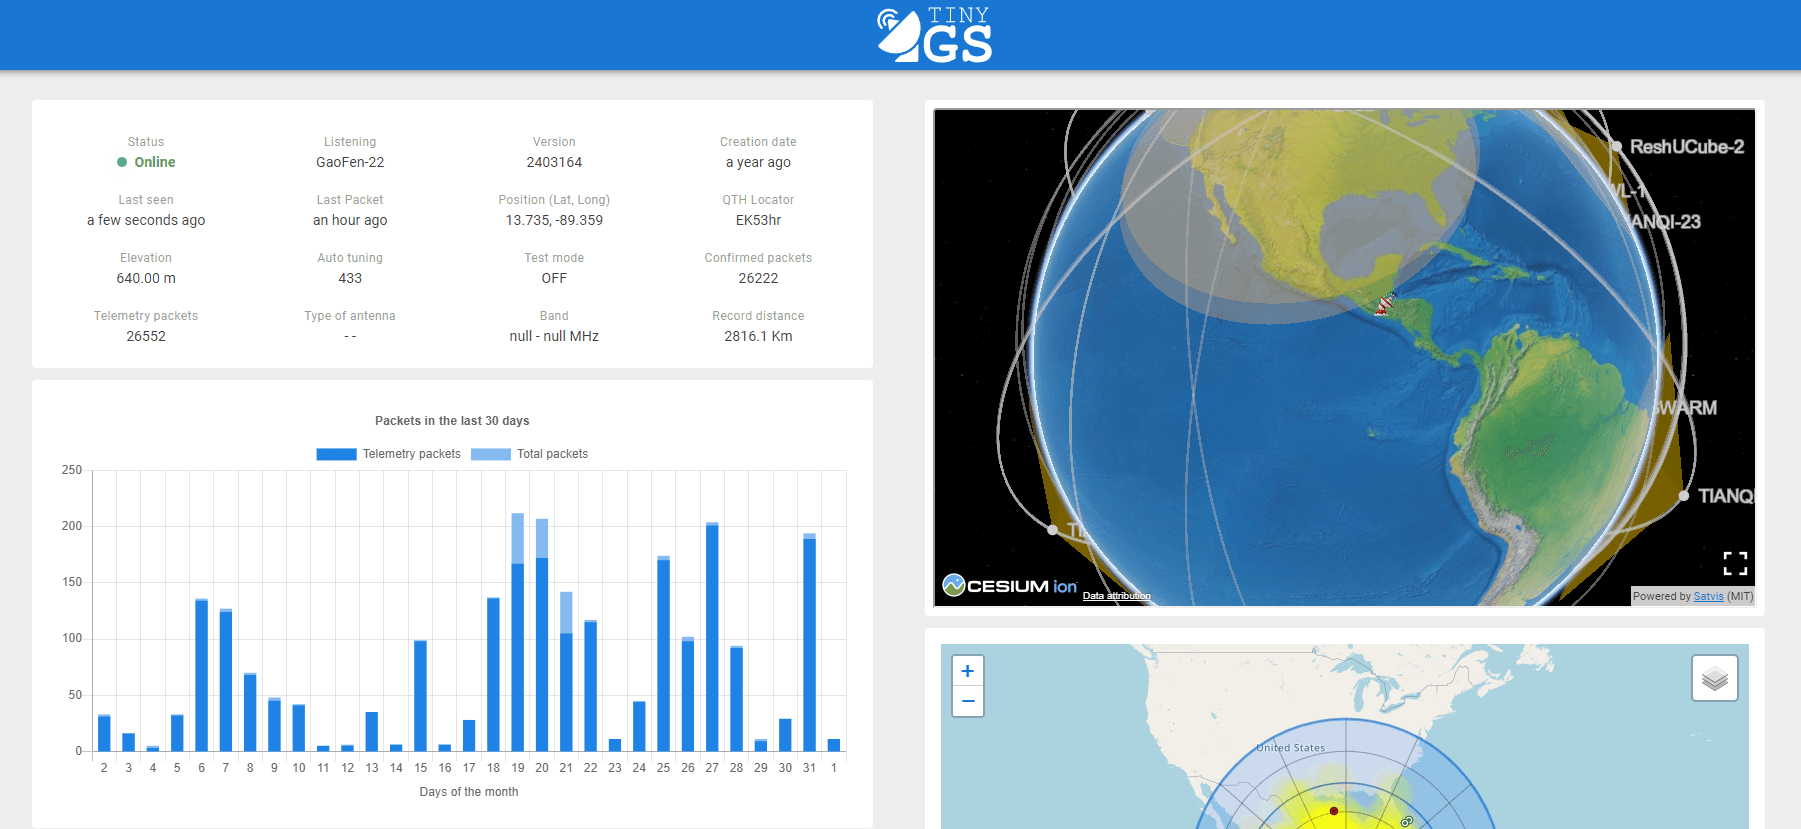
Task: Toggle the Telemetry packets chart legend
Action: pos(388,454)
